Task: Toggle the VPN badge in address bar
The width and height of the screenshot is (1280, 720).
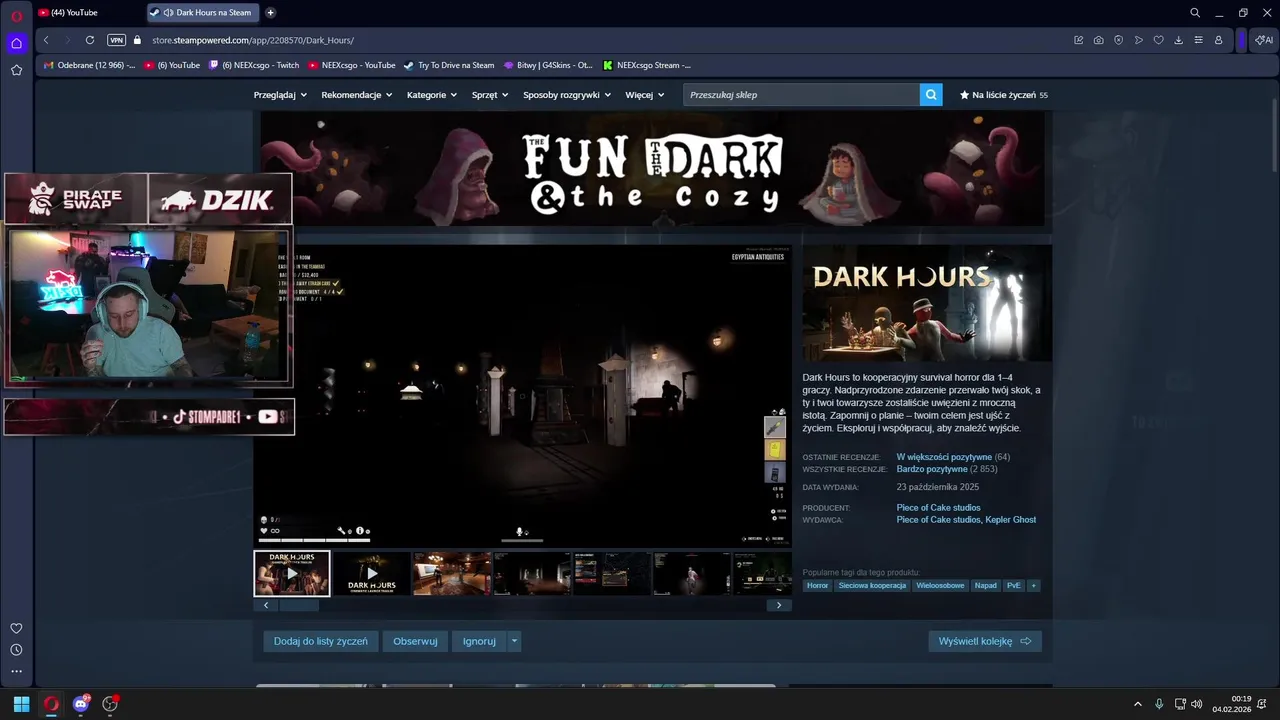Action: tap(116, 40)
